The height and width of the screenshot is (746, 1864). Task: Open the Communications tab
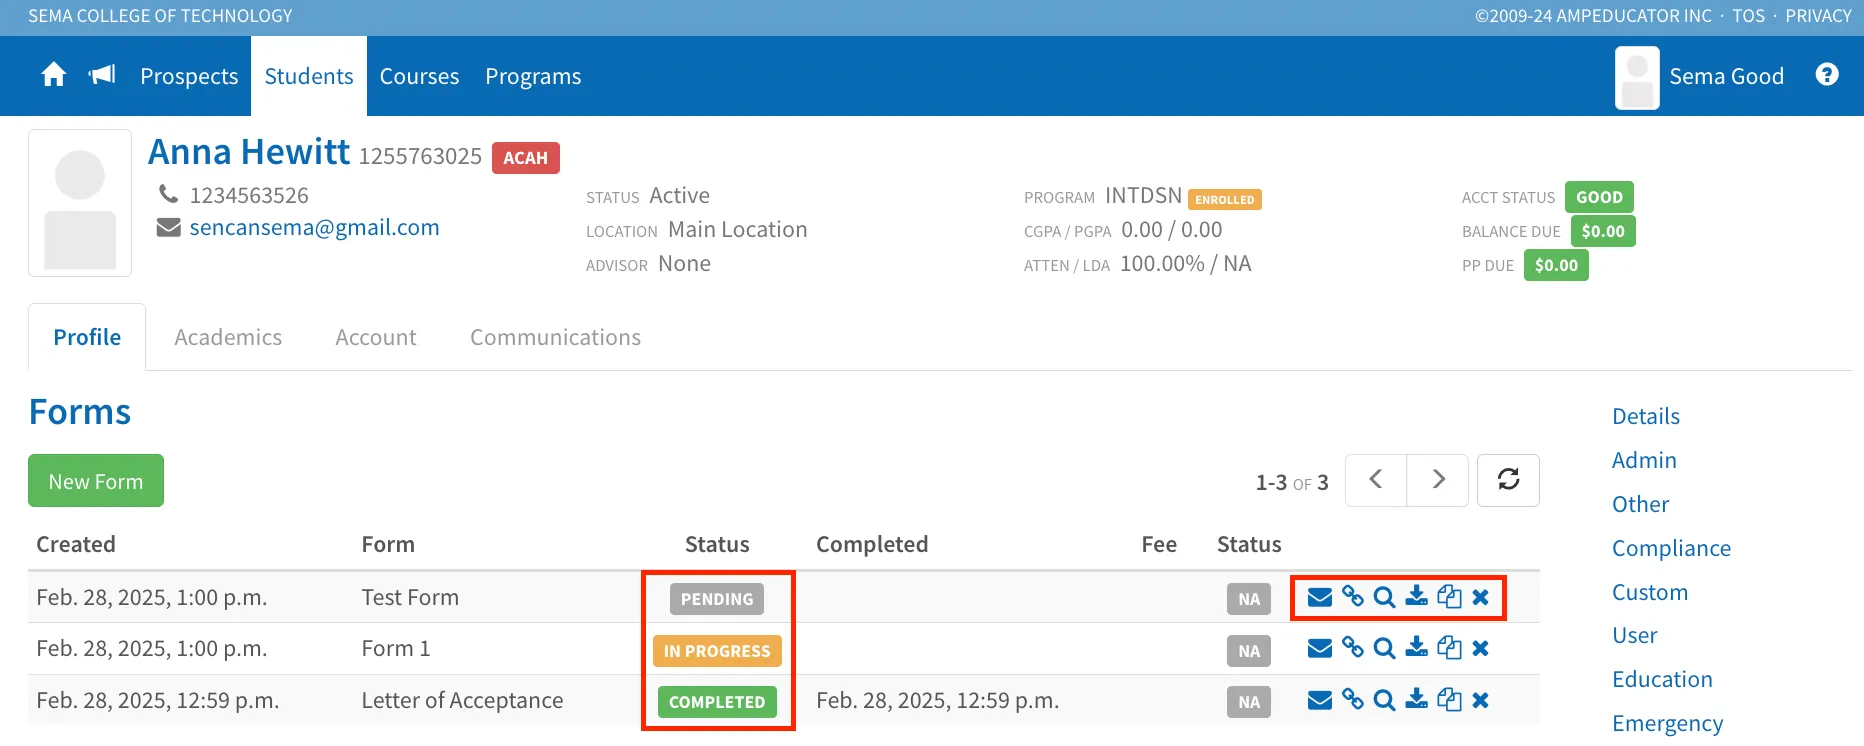555,338
